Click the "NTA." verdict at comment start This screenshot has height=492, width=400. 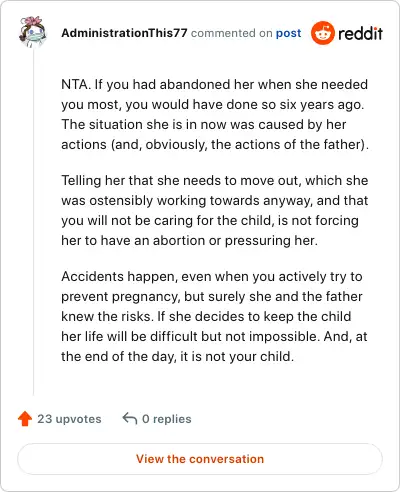coord(76,84)
